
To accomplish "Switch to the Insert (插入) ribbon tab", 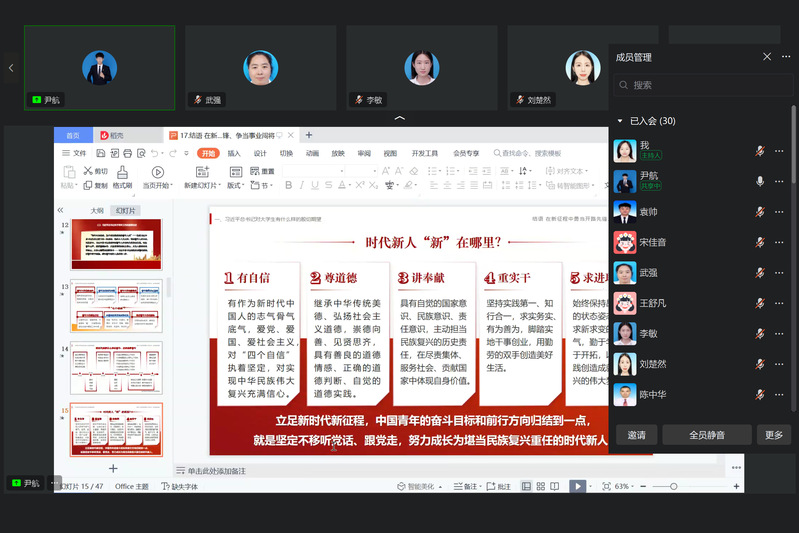I will tap(234, 153).
